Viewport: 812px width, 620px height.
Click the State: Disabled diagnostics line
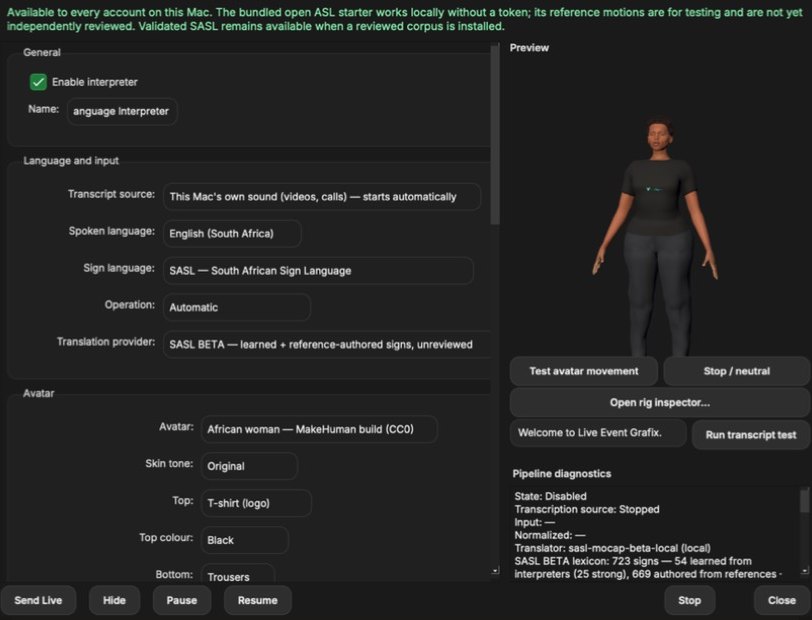click(550, 496)
